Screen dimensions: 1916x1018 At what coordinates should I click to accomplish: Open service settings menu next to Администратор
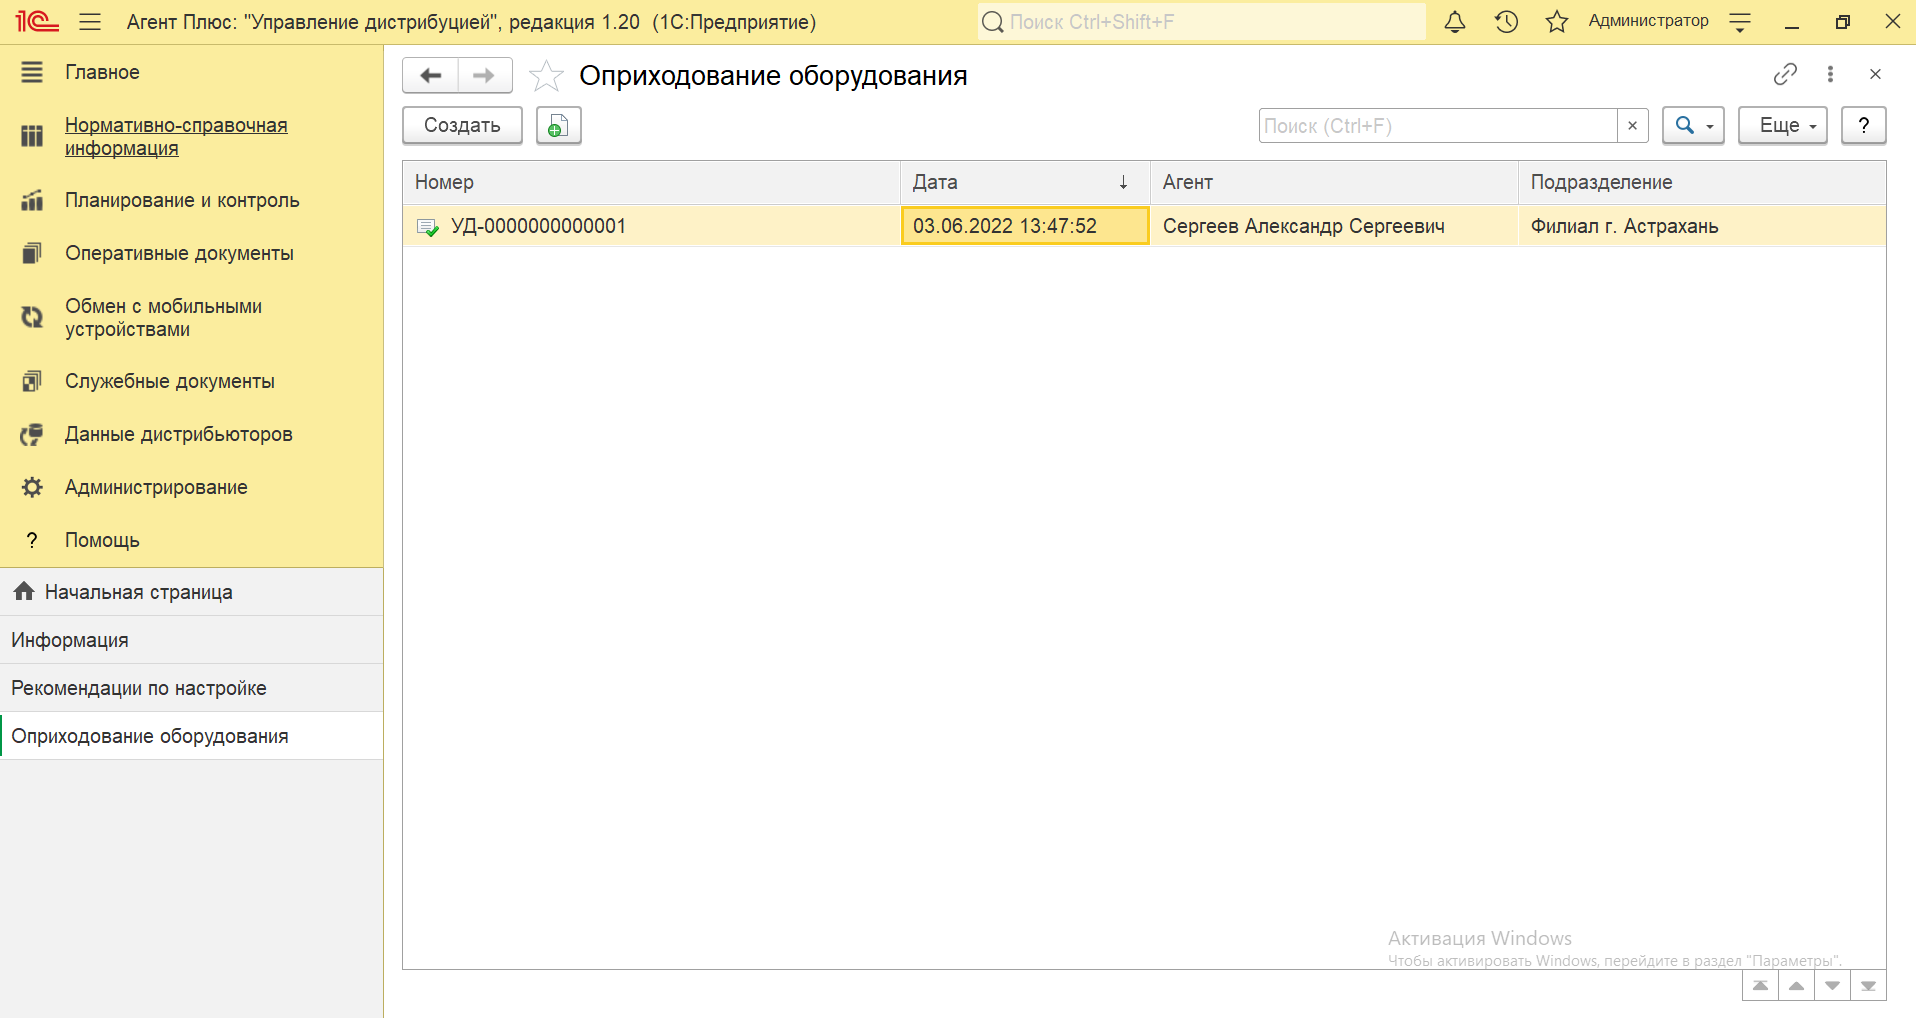tap(1740, 22)
